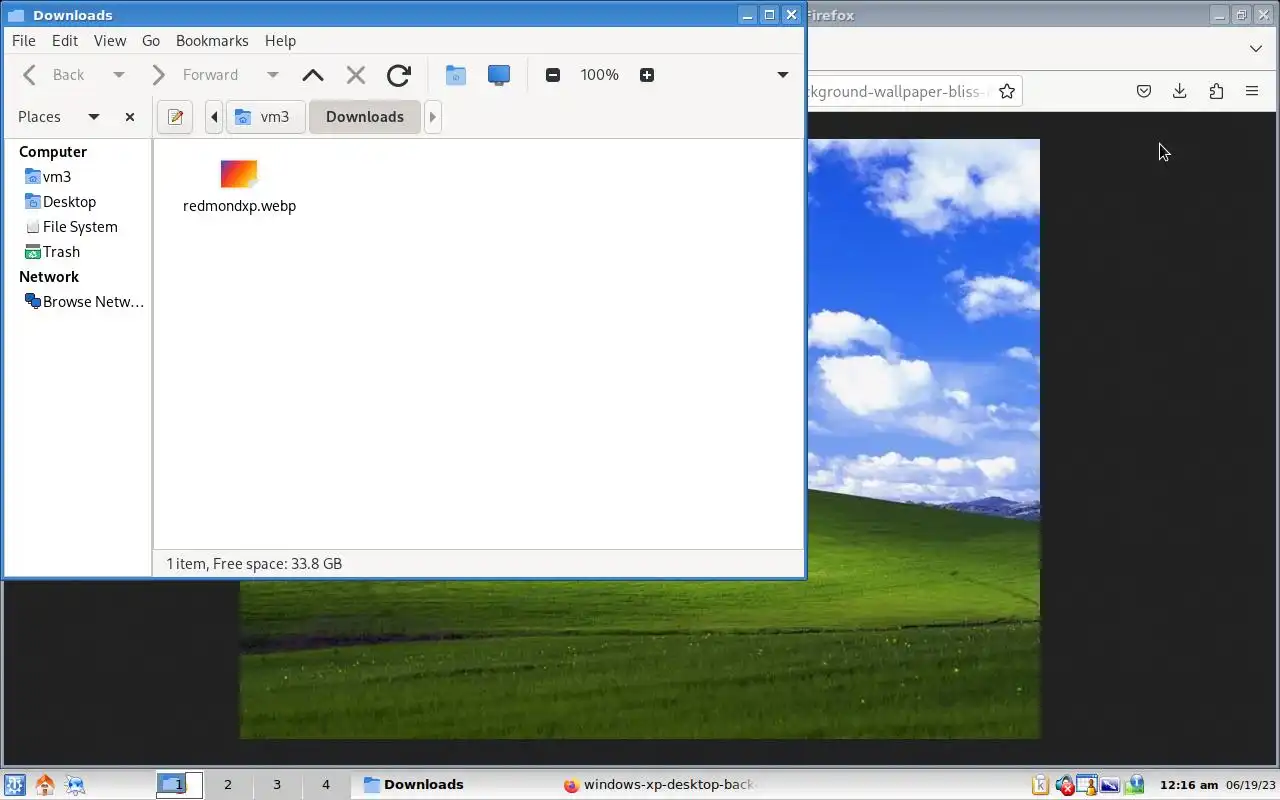1280x800 pixels.
Task: Click the redmondxp.webp file name
Action: click(x=239, y=206)
